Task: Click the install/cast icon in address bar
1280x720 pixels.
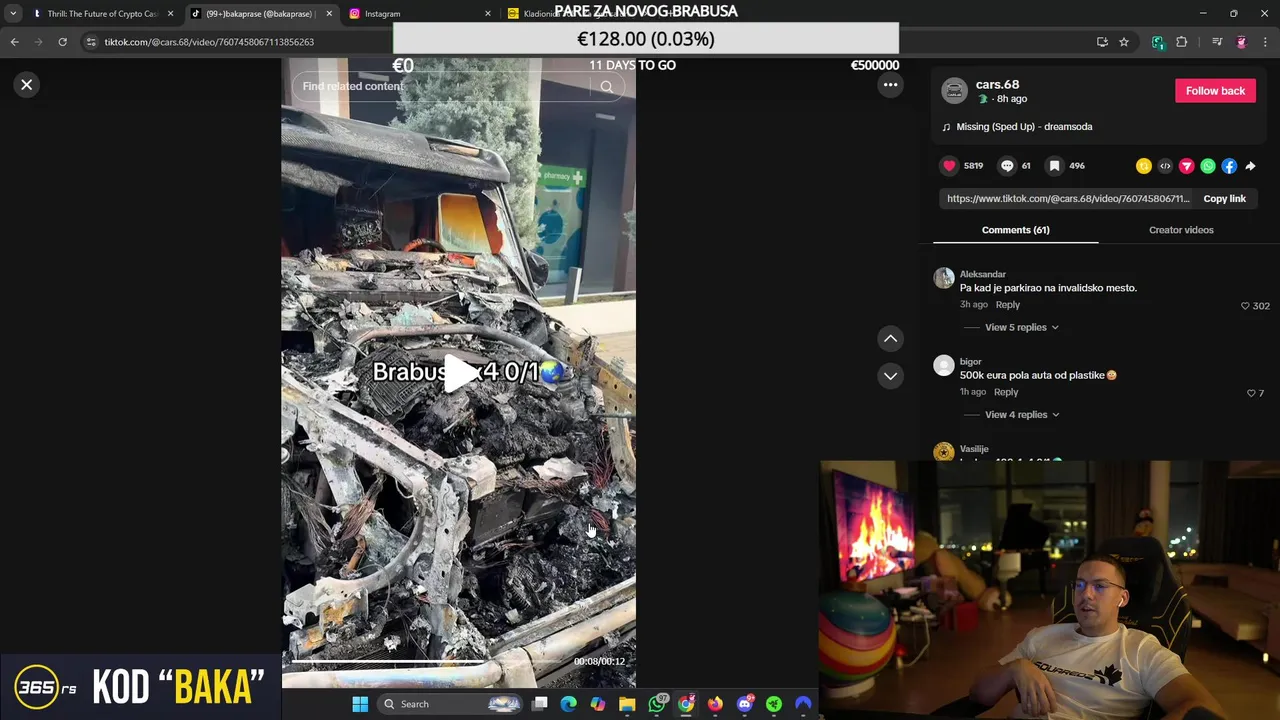Action: pyautogui.click(x=1102, y=42)
